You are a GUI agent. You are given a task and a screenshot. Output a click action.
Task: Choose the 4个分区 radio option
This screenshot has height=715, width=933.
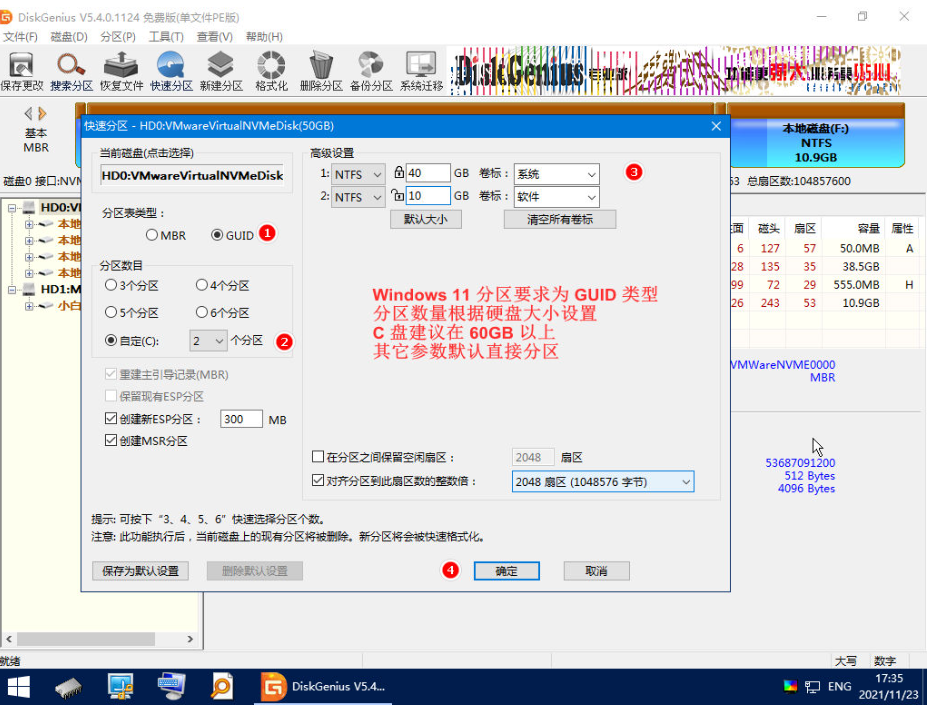[x=201, y=285]
